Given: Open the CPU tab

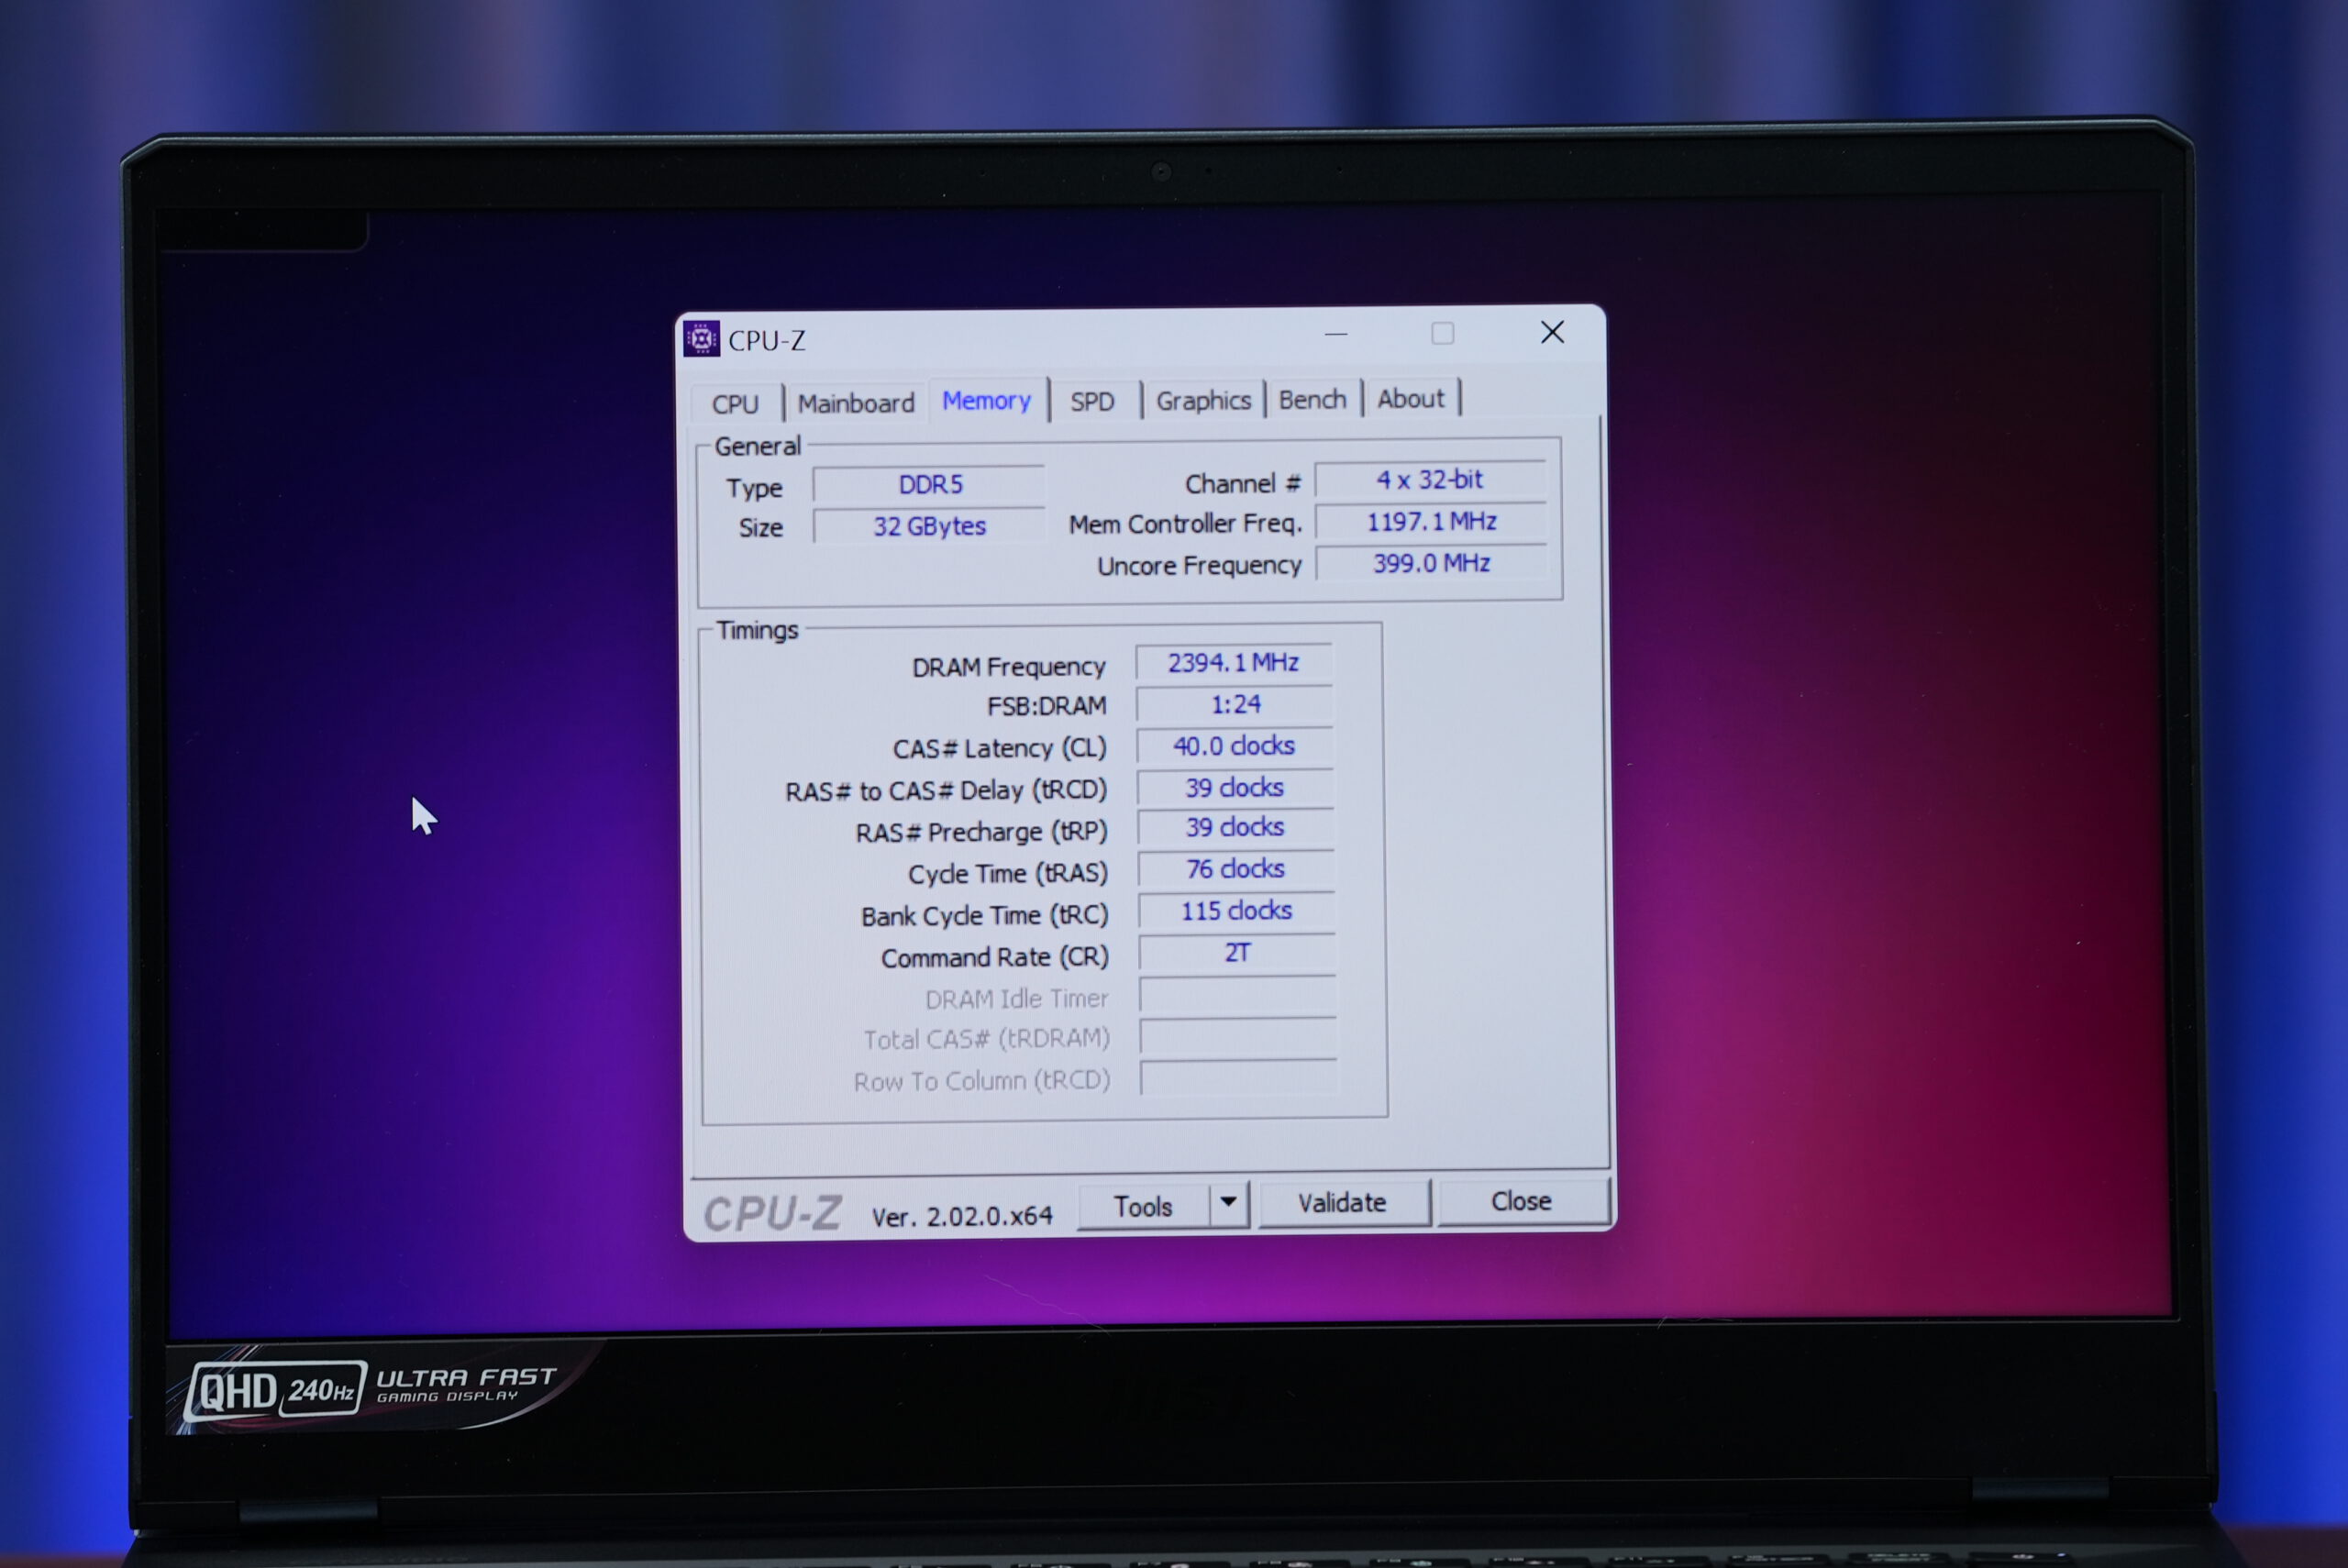Looking at the screenshot, I should click(735, 404).
